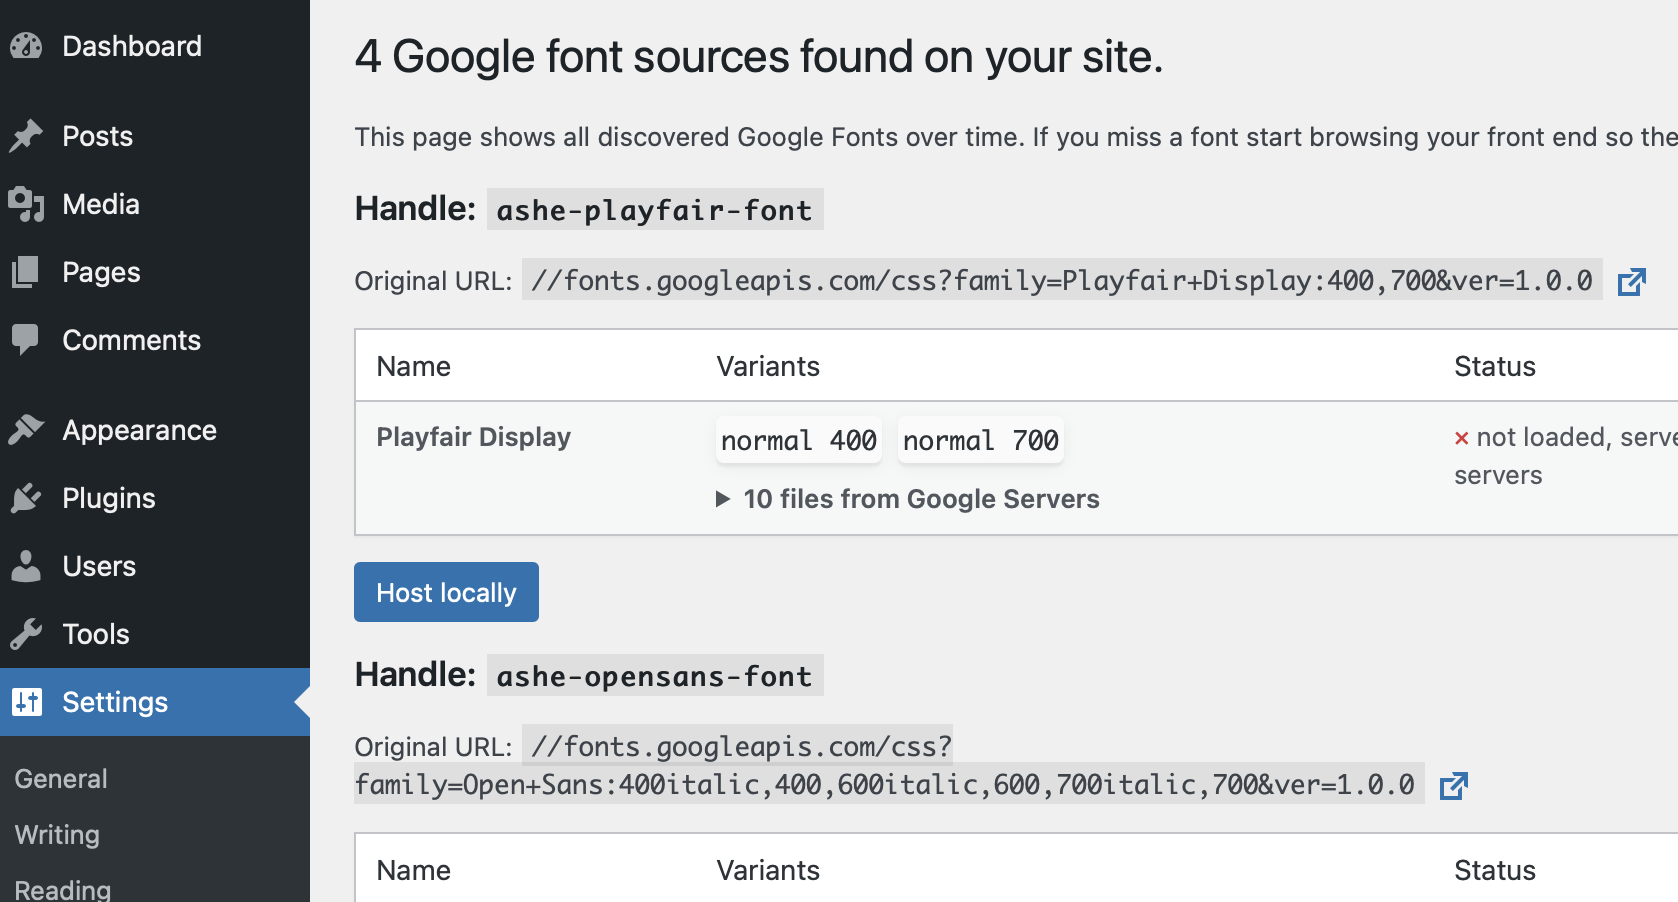The height and width of the screenshot is (902, 1678).
Task: Click the Posts pushpin icon
Action: coord(28,135)
